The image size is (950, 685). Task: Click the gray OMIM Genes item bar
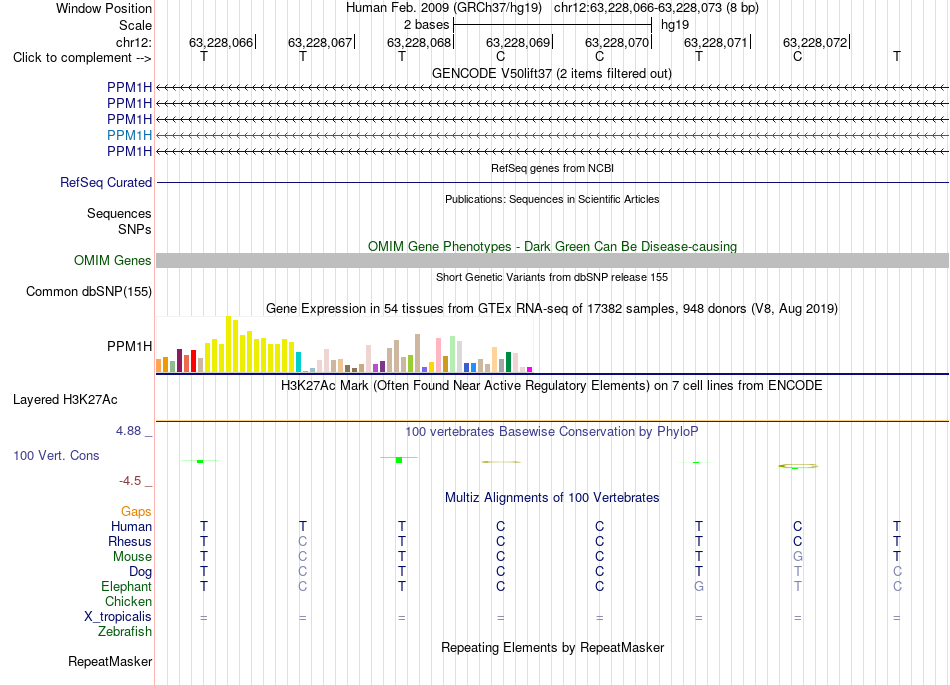[x=552, y=260]
